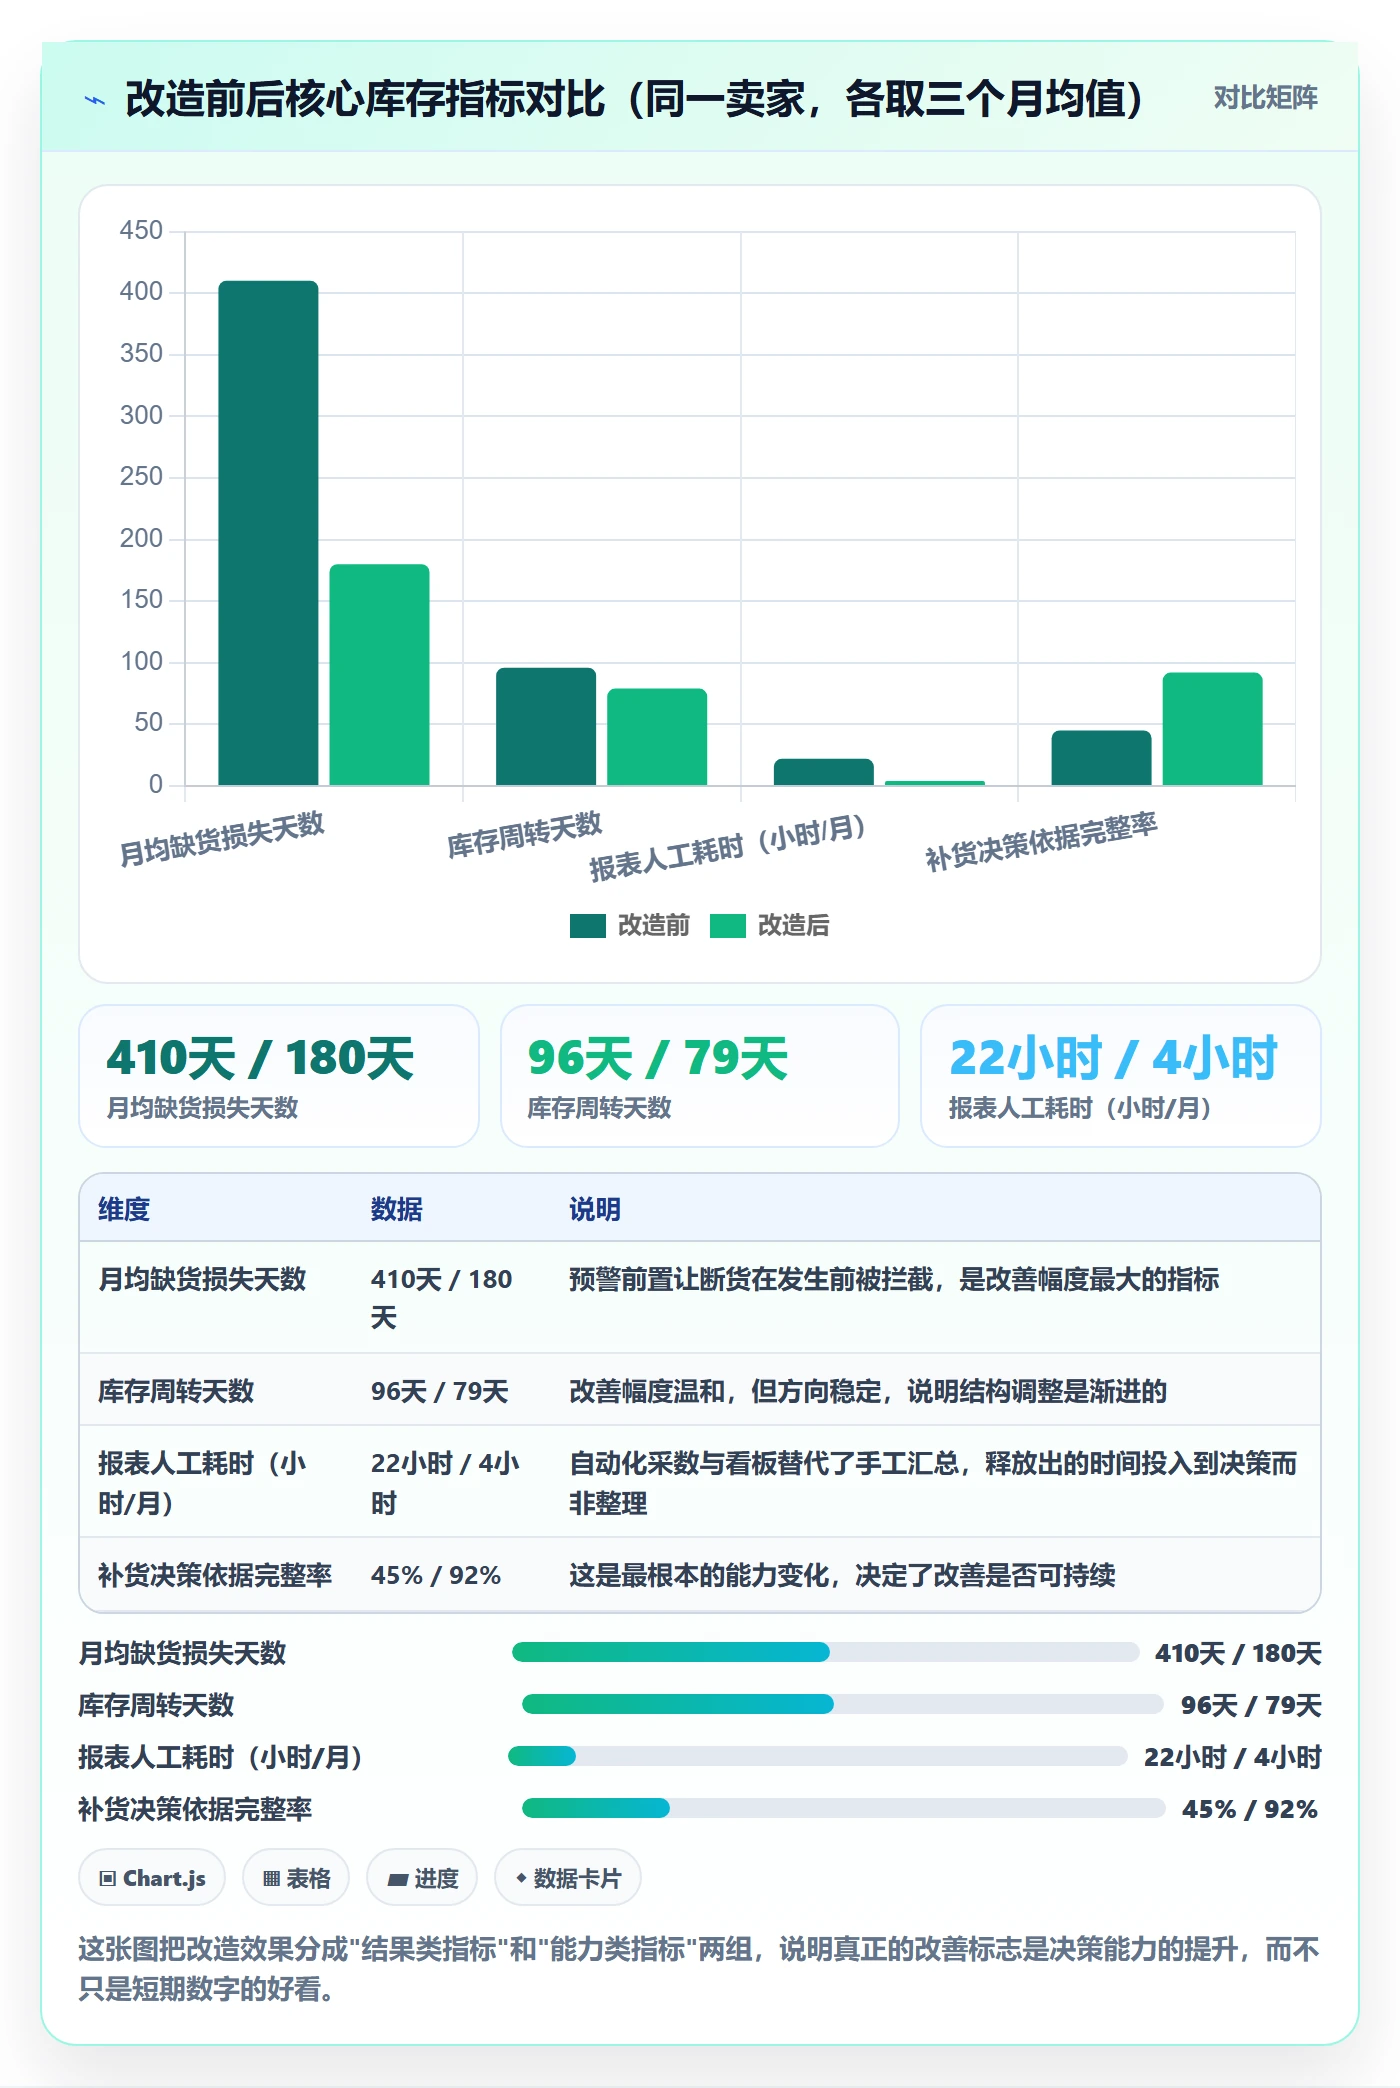Click the 补货决策依据完整率 x-axis label on the chart
This screenshot has width=1400, height=2088.
click(x=1041, y=842)
